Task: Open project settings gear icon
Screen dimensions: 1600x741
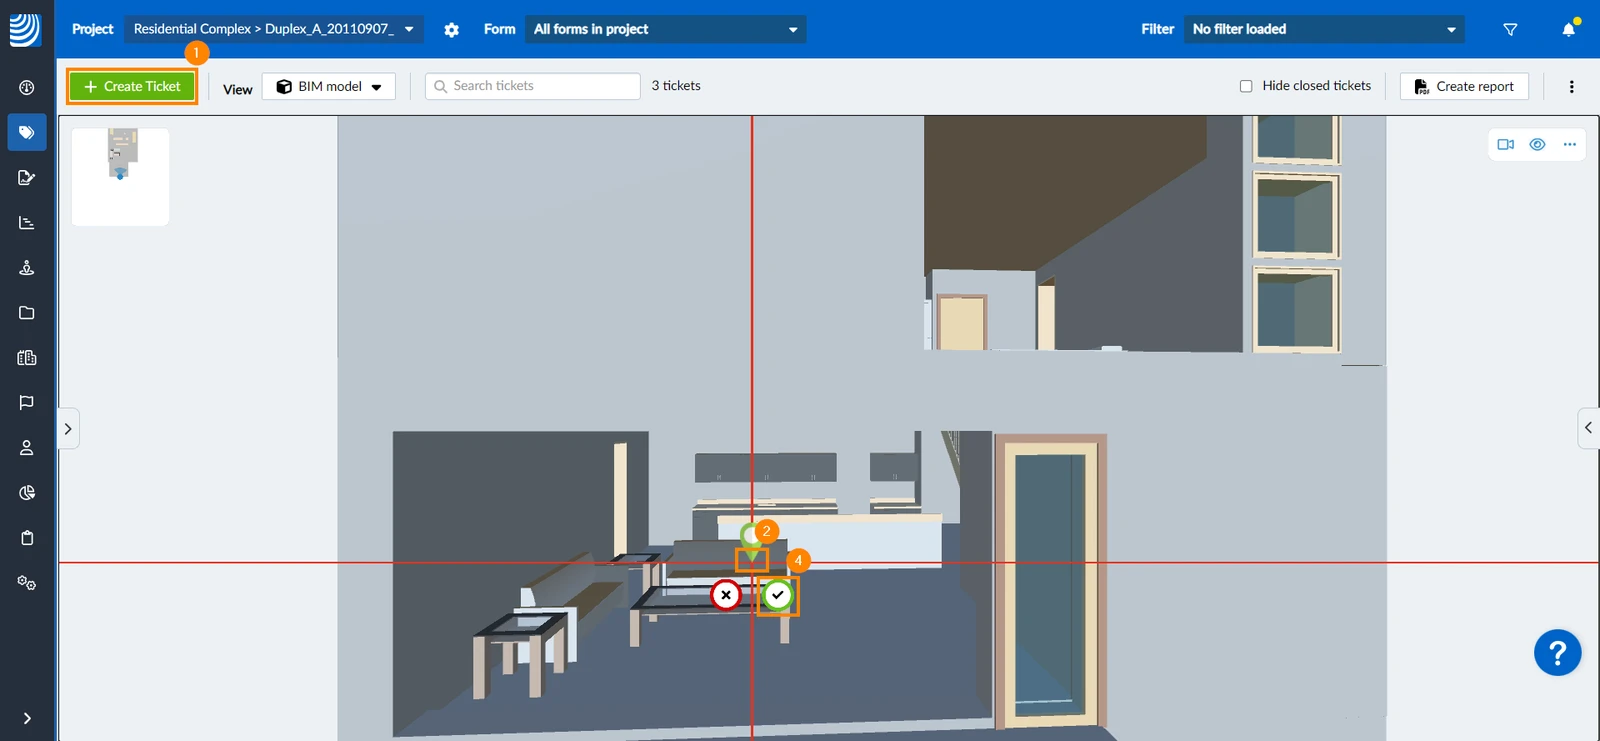Action: (452, 30)
